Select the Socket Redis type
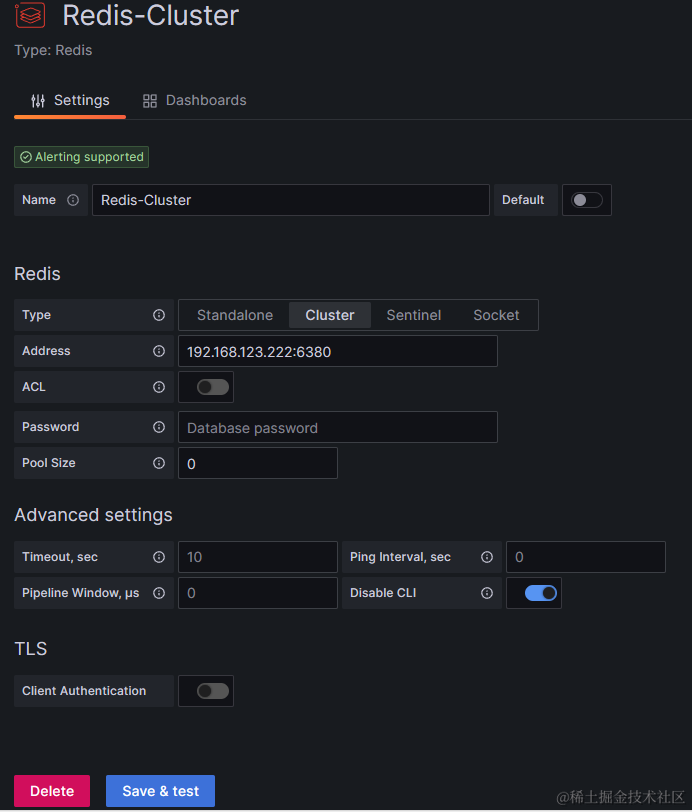The image size is (692, 812). pyautogui.click(x=496, y=315)
